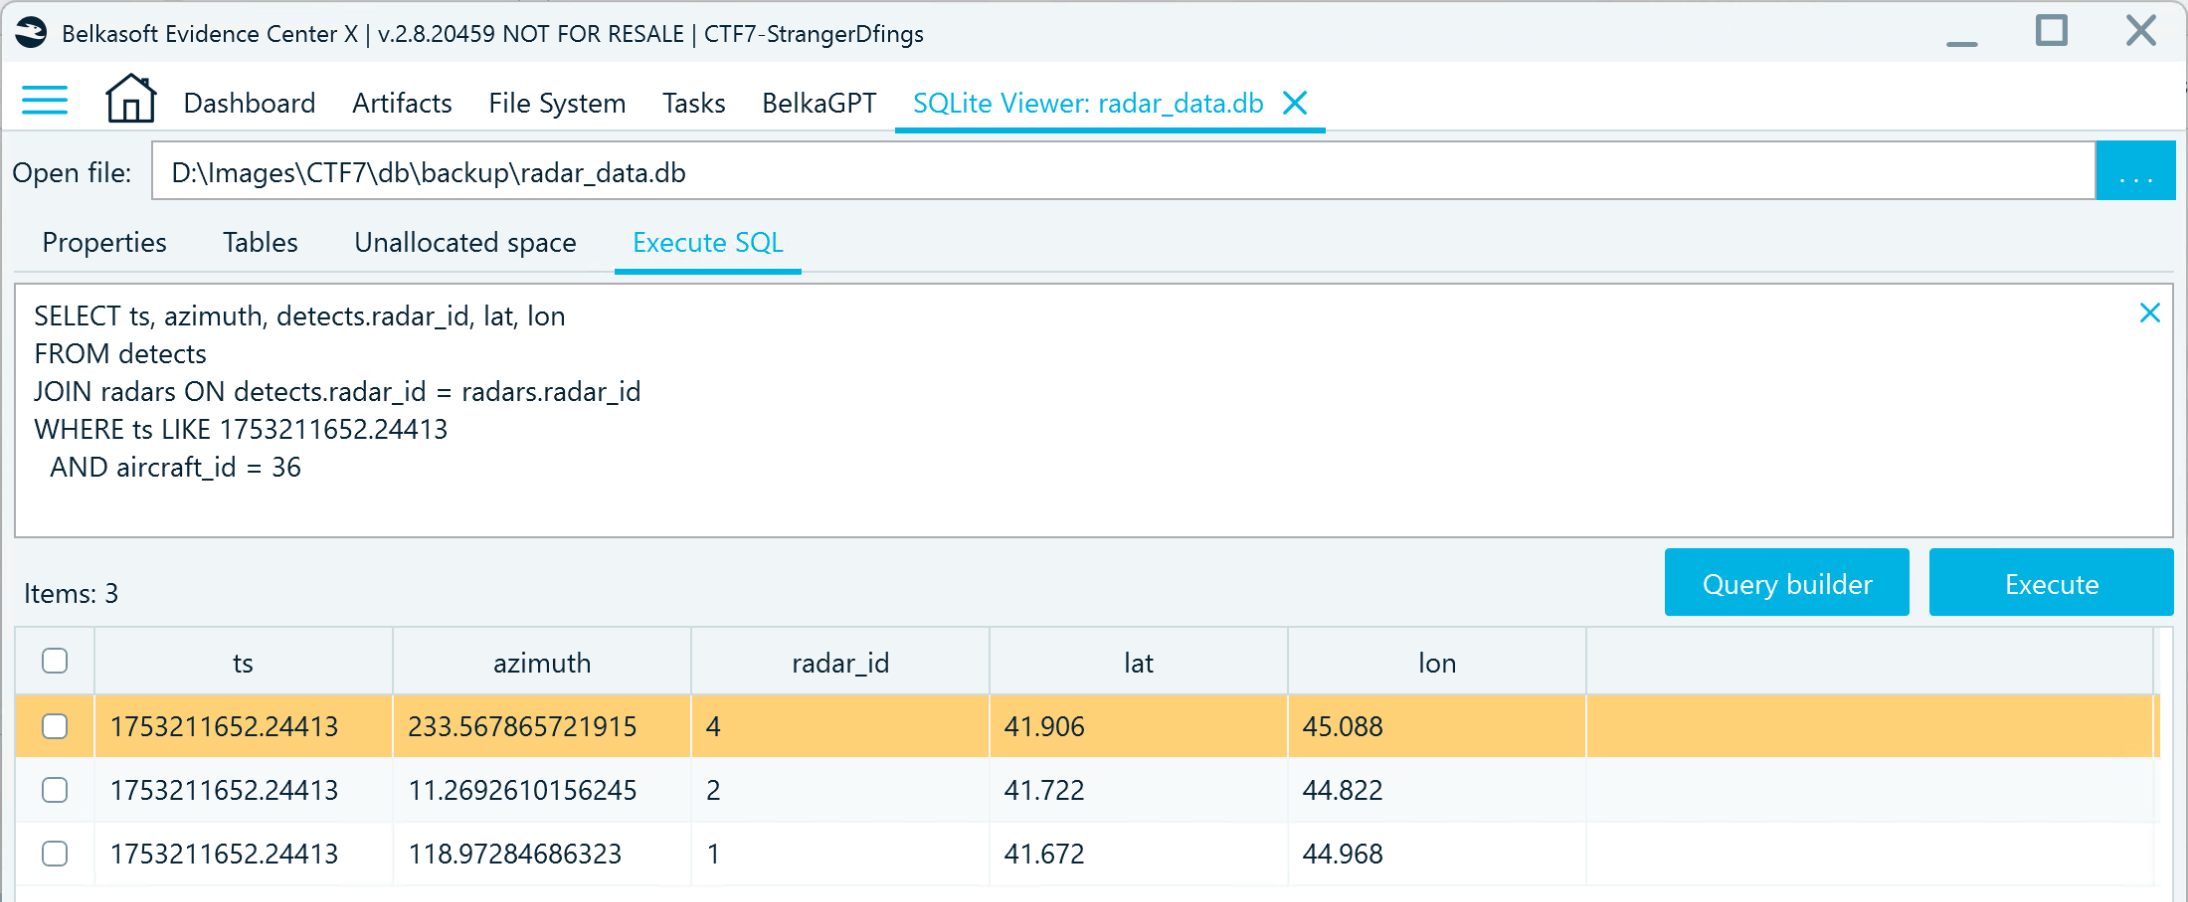
Task: Sort by the radar_id column header
Action: [840, 662]
